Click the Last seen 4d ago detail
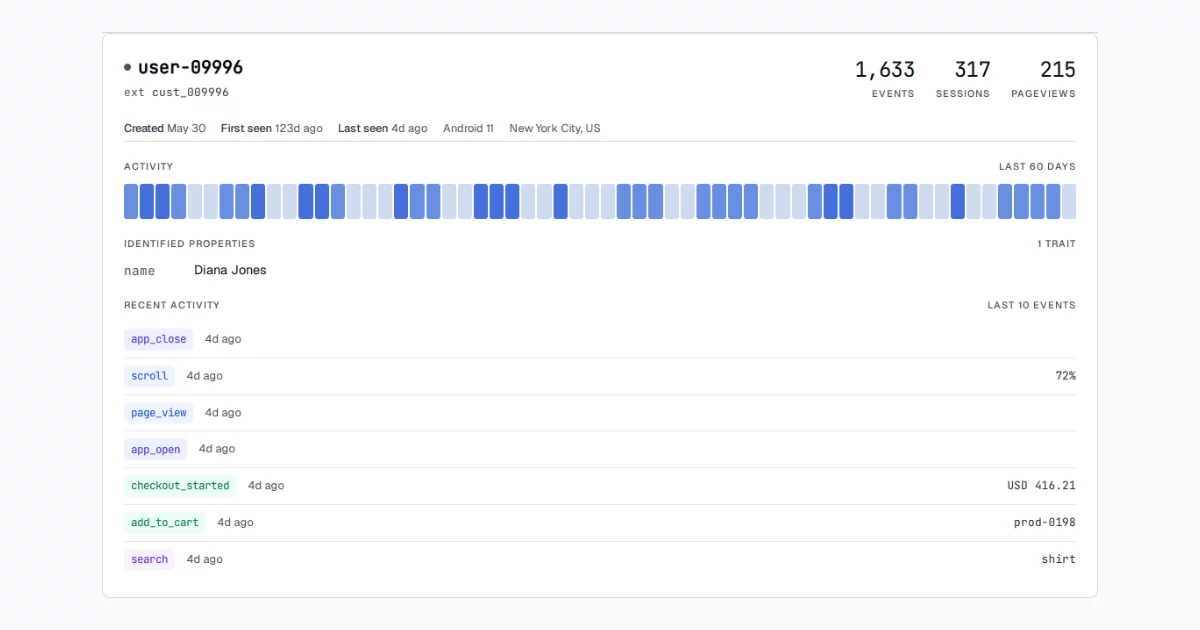This screenshot has width=1200, height=630. (382, 128)
